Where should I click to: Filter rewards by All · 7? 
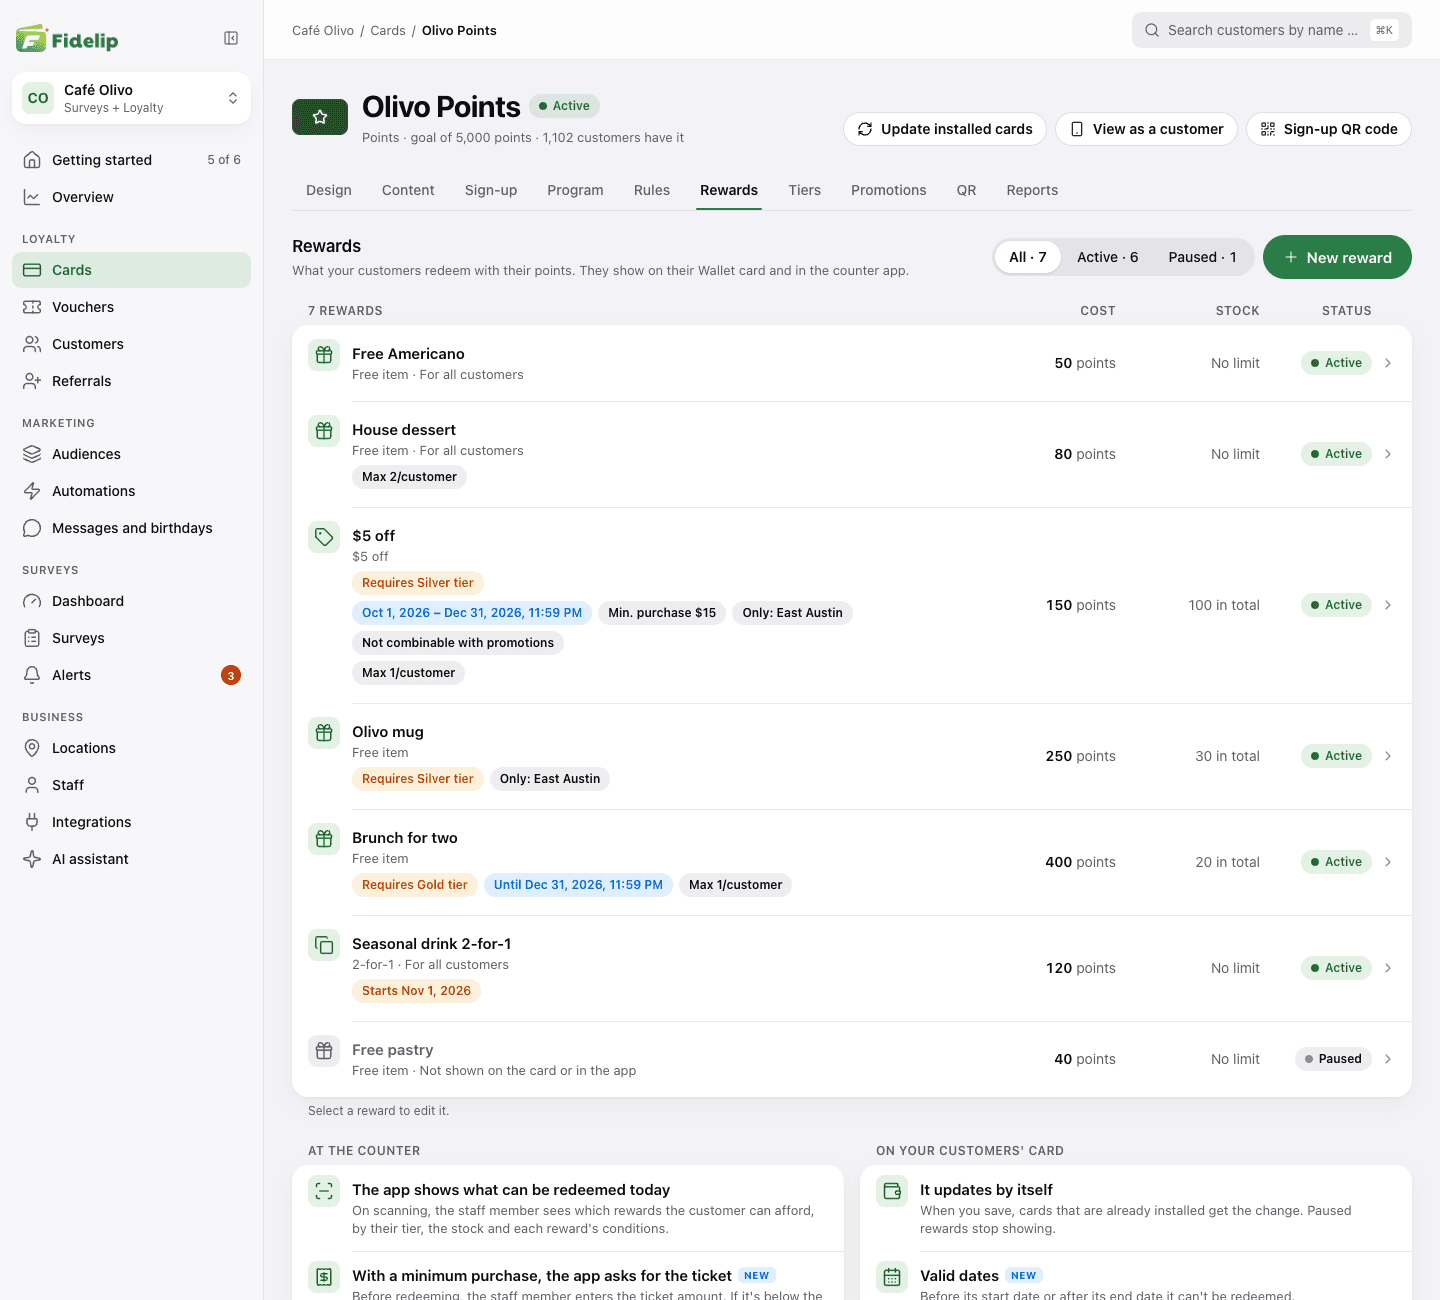pyautogui.click(x=1028, y=257)
